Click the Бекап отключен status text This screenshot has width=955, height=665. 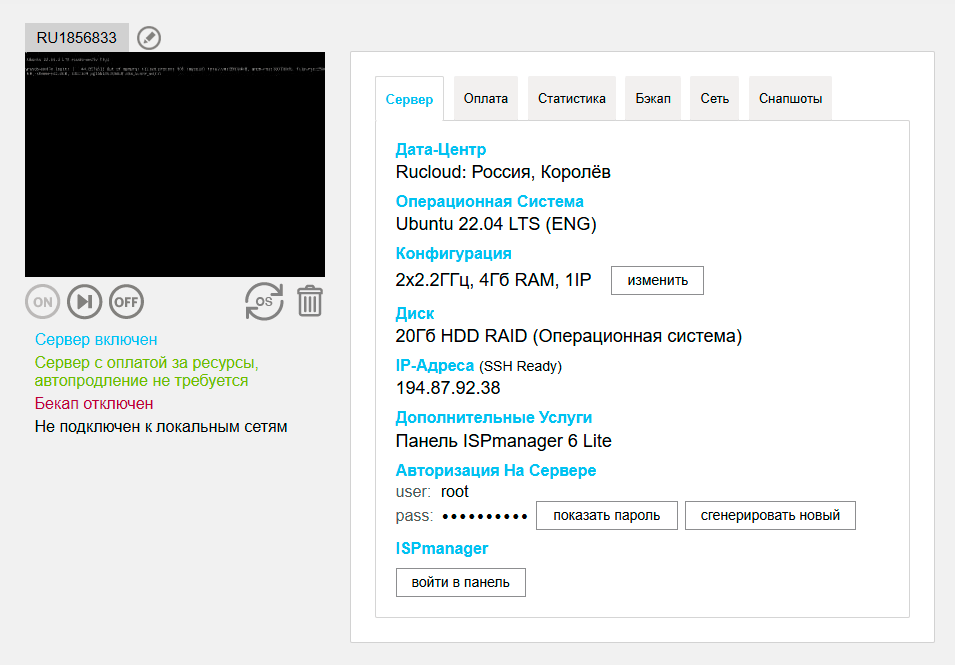coord(77,404)
